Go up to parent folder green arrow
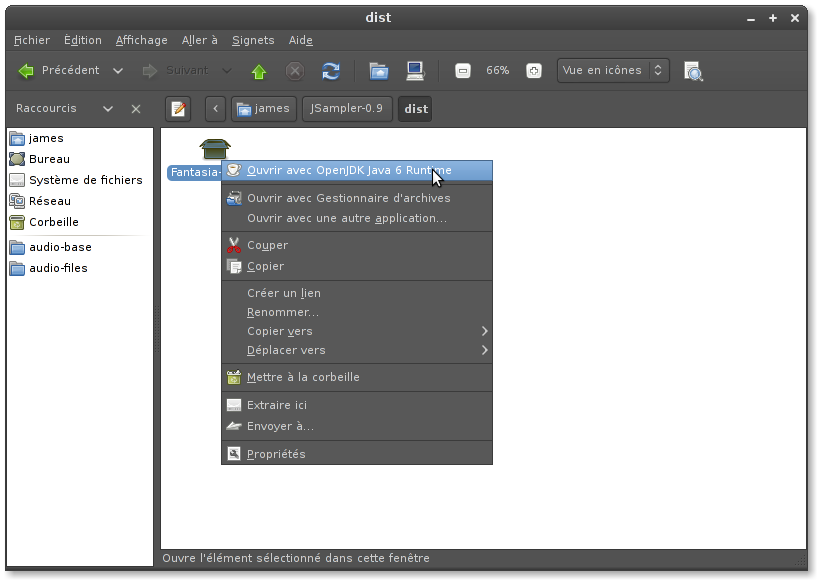 pos(259,71)
